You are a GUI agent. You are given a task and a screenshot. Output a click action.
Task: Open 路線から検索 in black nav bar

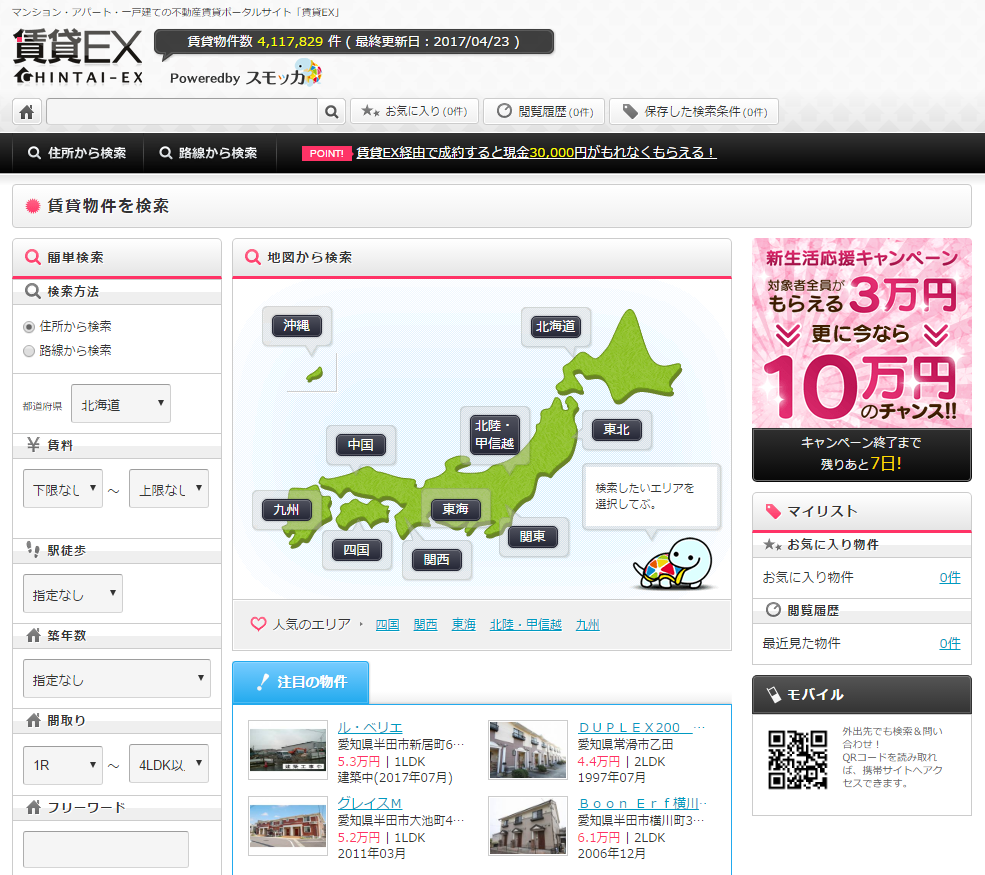pos(209,153)
